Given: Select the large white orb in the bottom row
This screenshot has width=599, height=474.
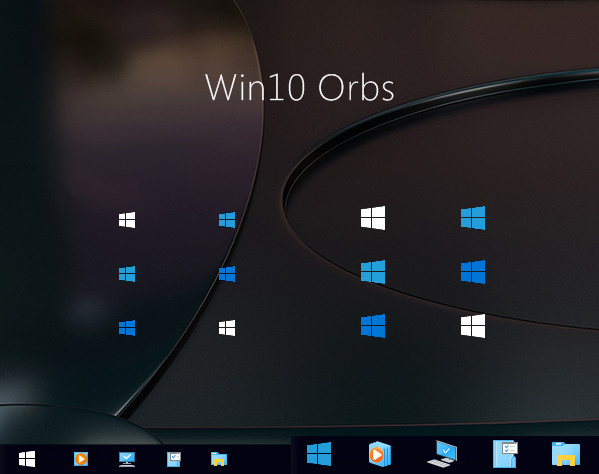Looking at the screenshot, I should 473,326.
